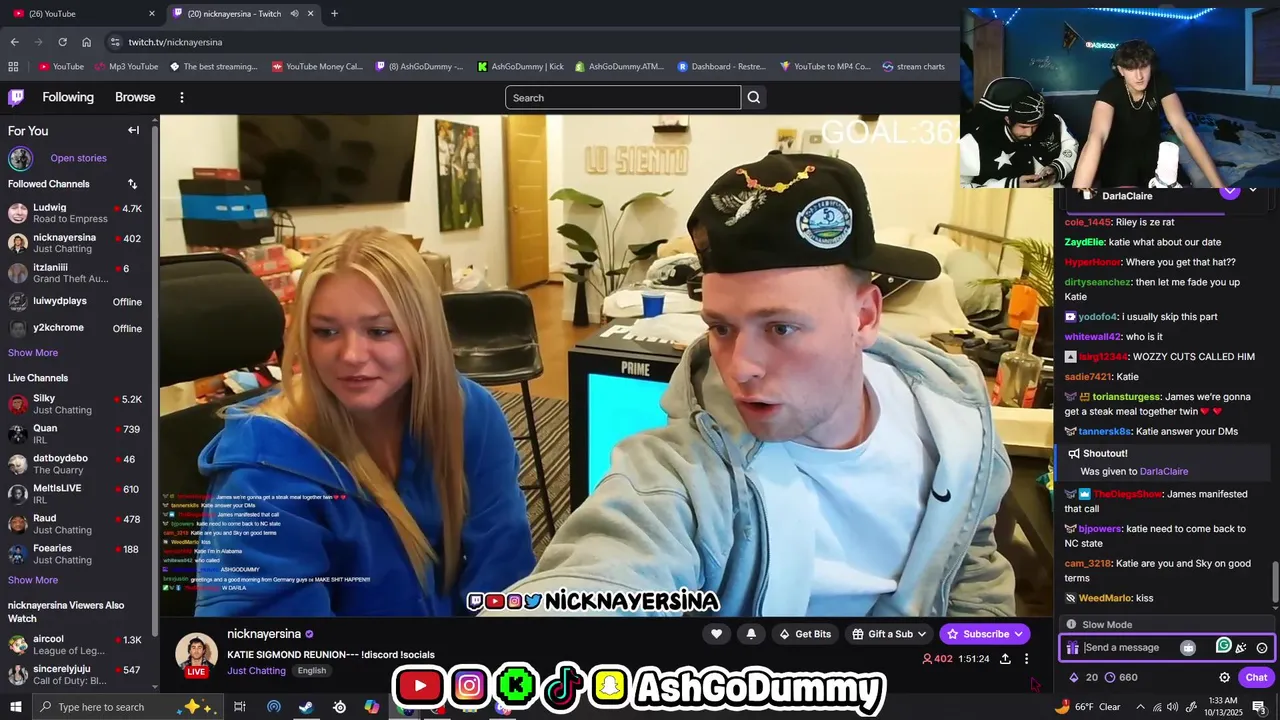Click the taskbar weather widget 66°F
Viewport: 1280px width, 720px height.
[x=1087, y=707]
